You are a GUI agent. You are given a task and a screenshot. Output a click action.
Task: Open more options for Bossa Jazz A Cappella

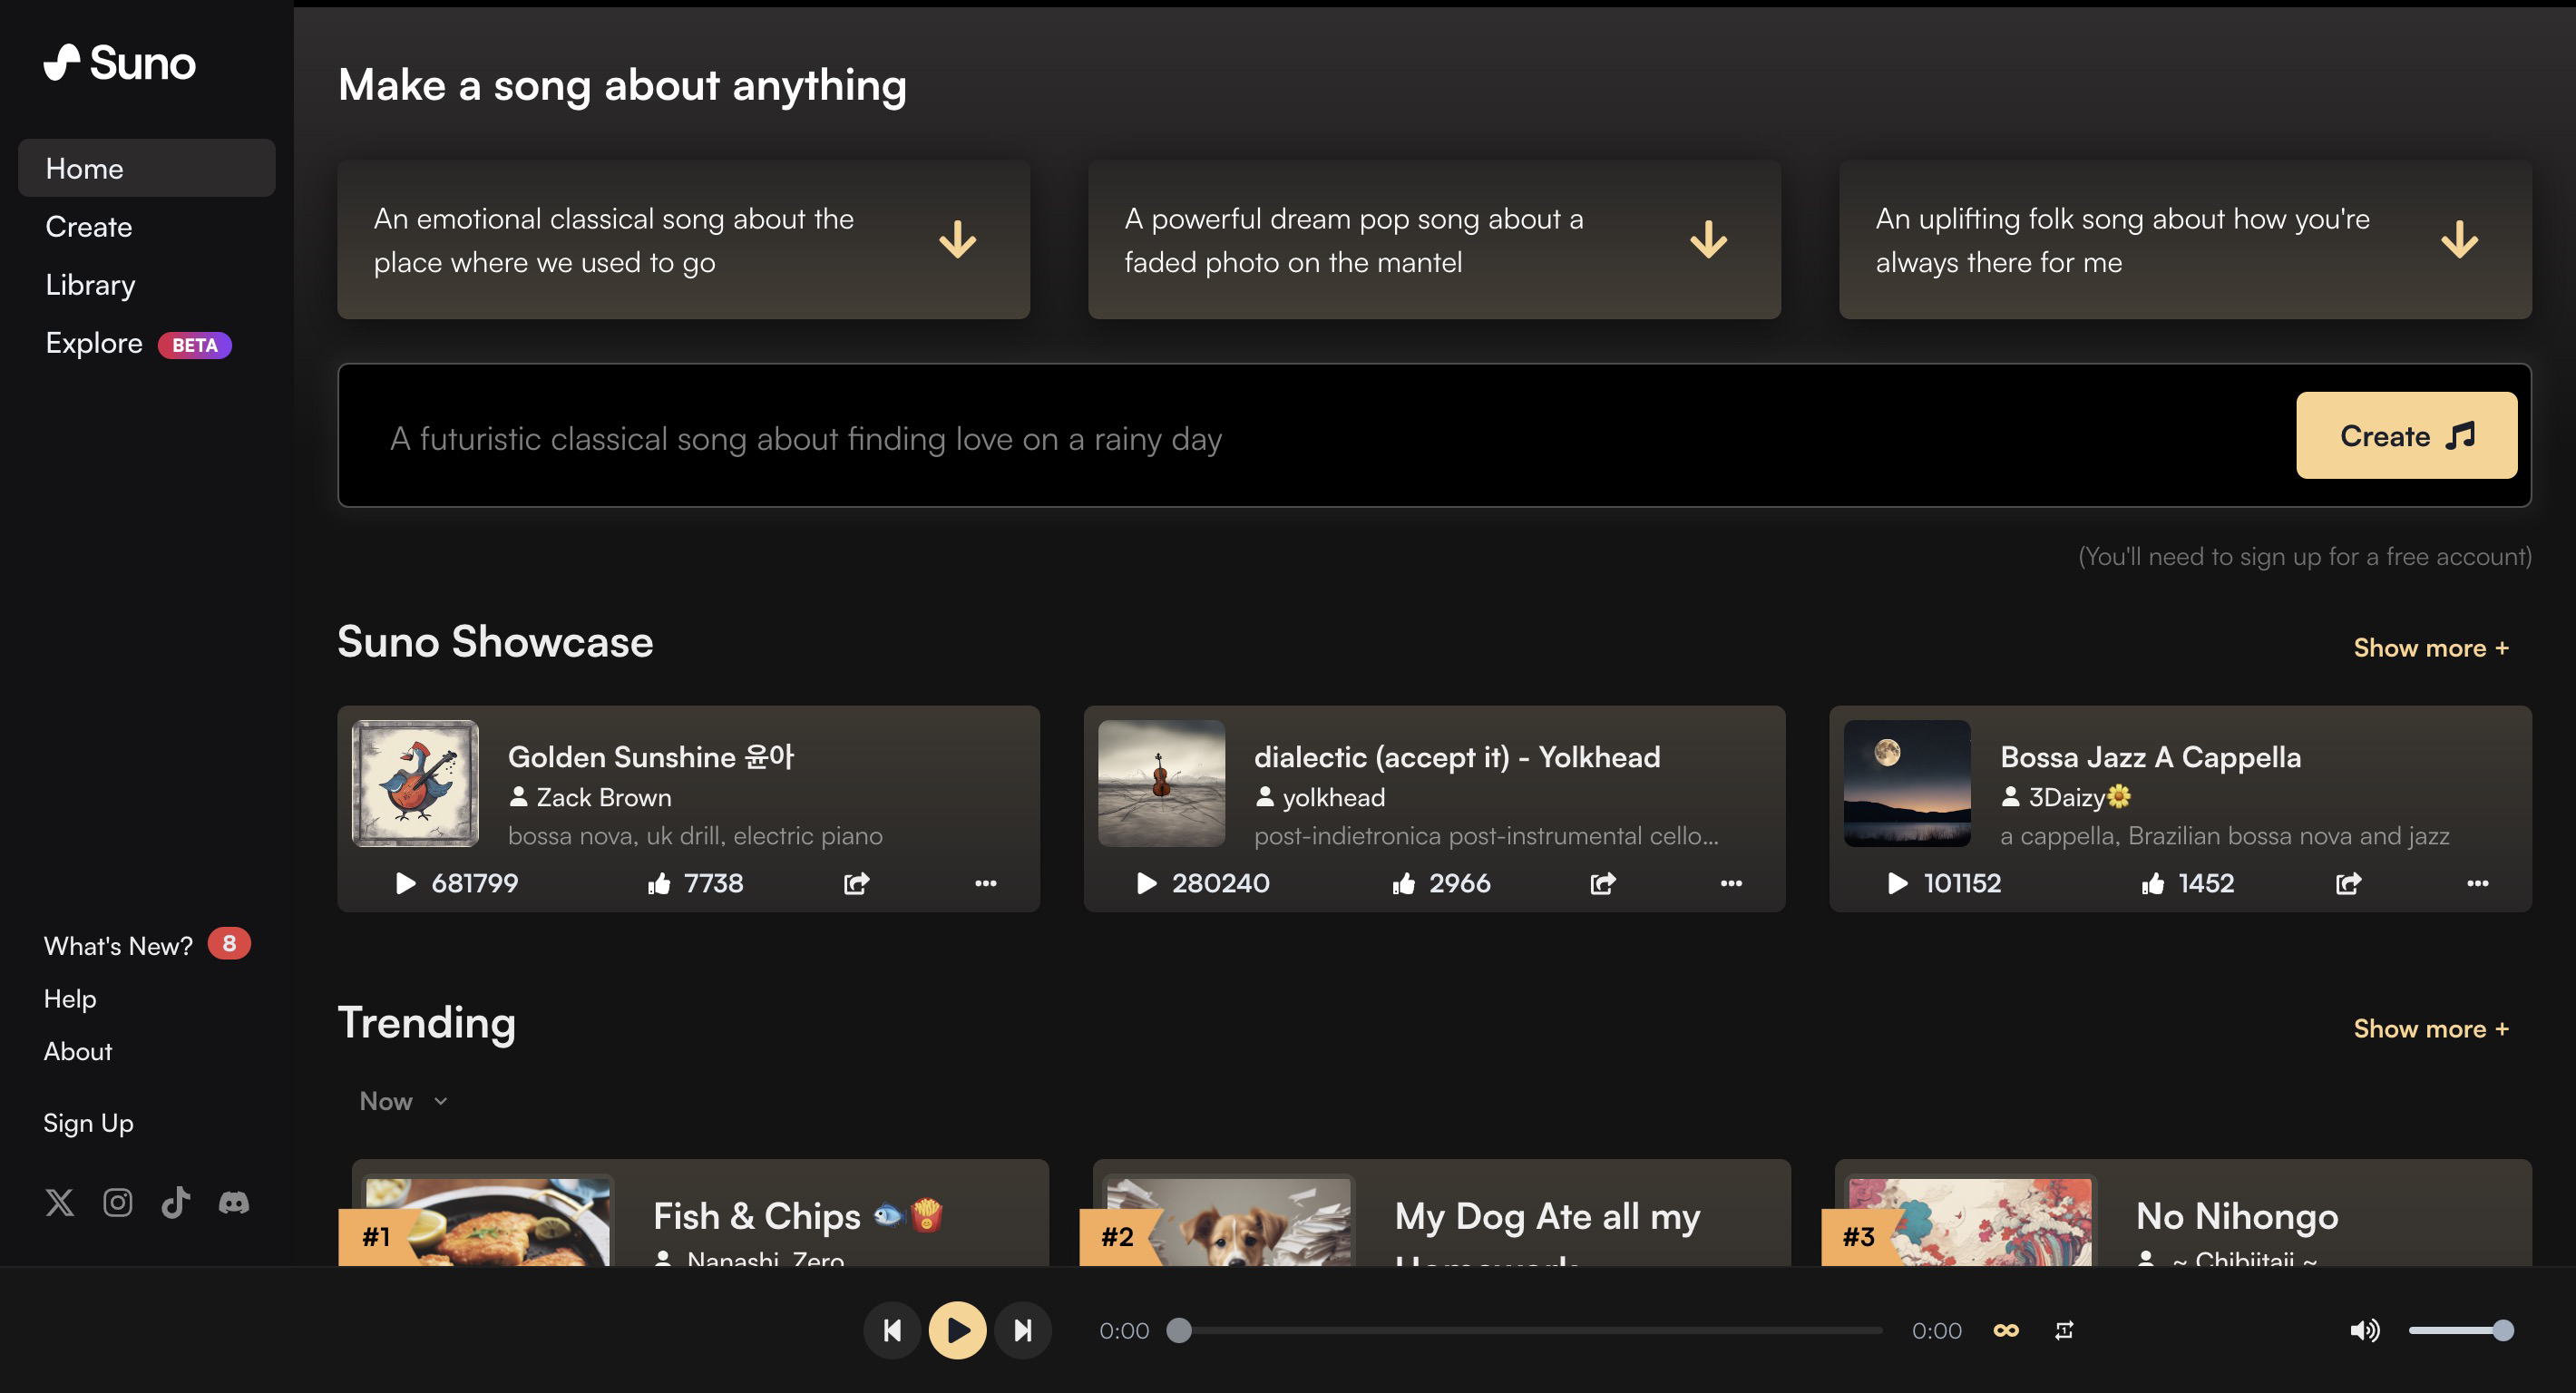2477,883
